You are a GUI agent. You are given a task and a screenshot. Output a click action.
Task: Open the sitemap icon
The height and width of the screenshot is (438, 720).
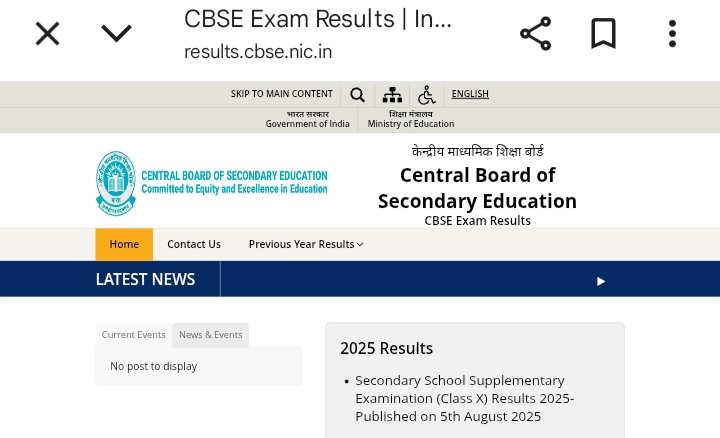tap(392, 95)
